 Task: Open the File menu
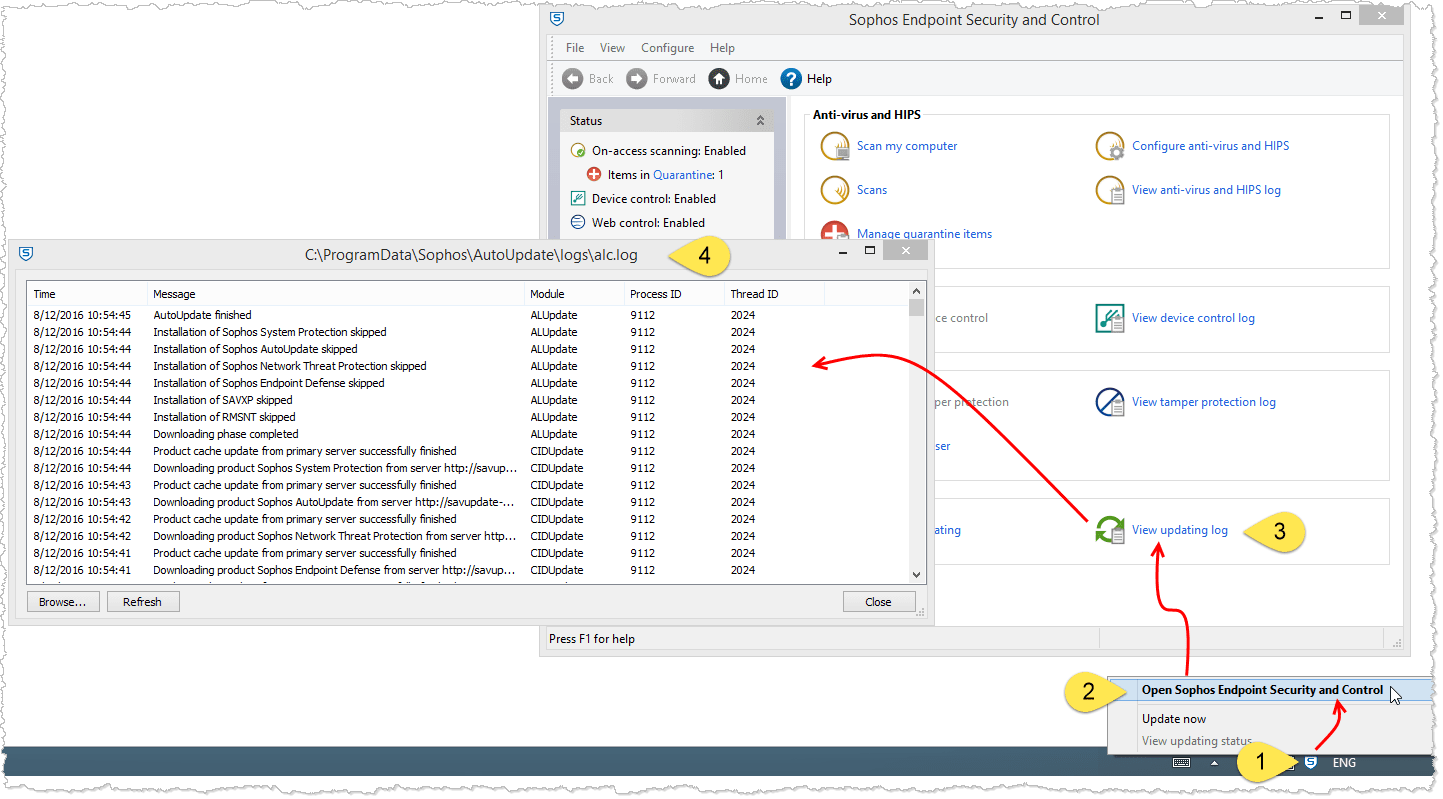click(x=575, y=48)
